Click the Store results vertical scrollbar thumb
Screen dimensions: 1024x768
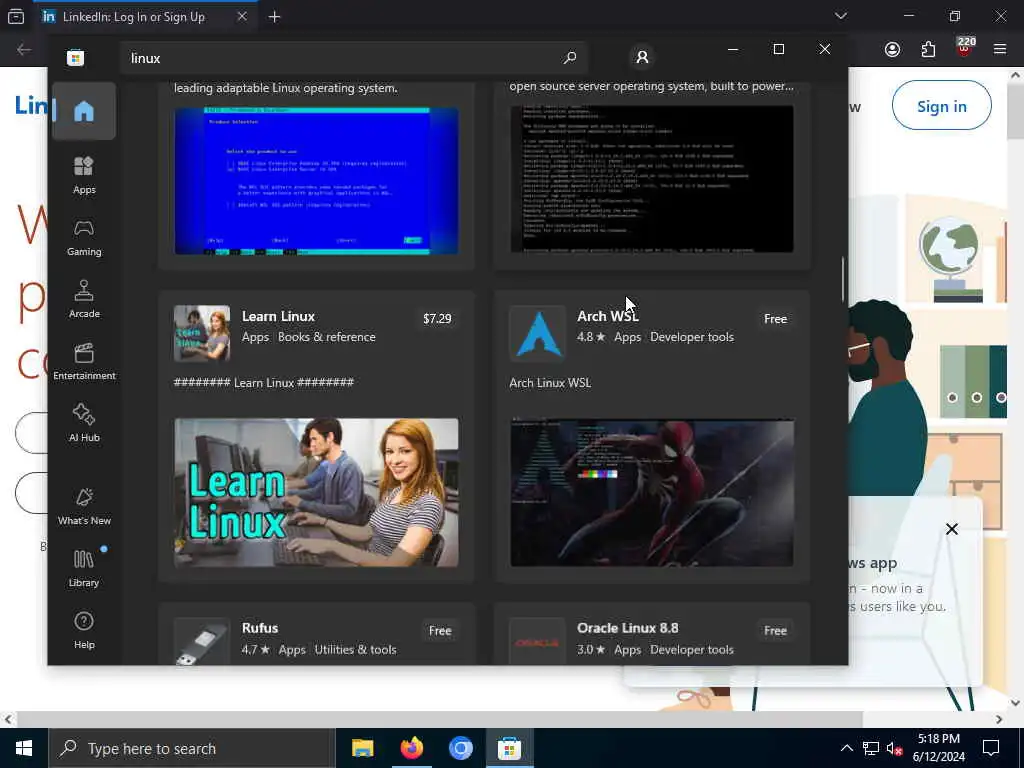click(842, 279)
